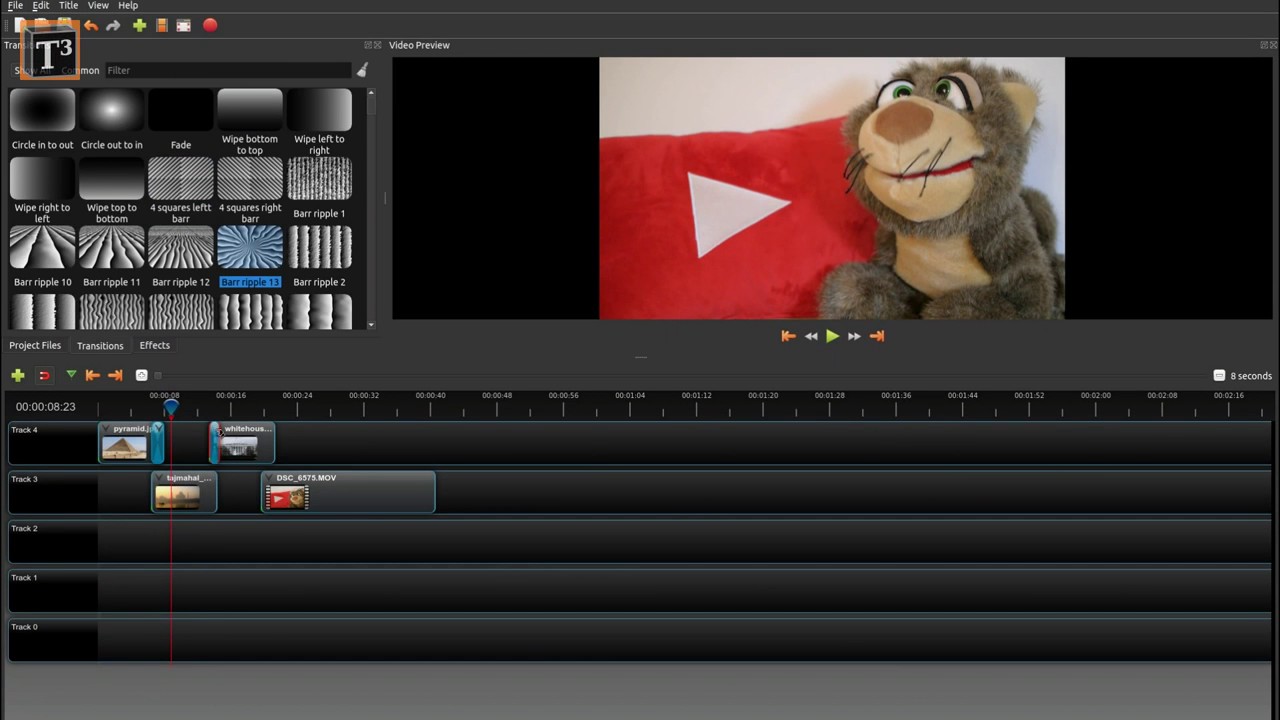1280x720 pixels.
Task: Select the Circle in to out transition
Action: point(42,120)
